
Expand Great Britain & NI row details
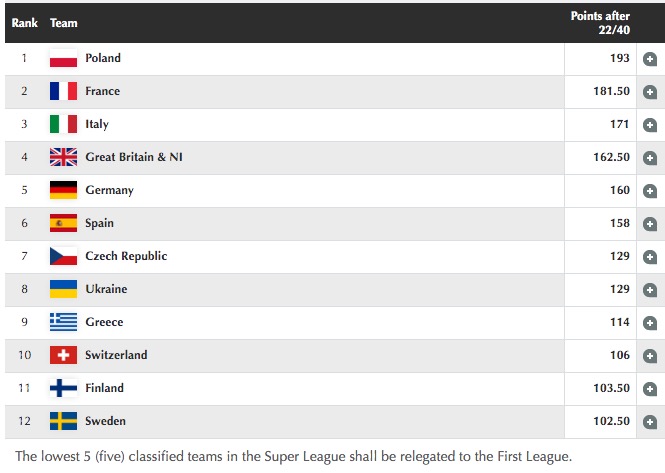pos(650,158)
